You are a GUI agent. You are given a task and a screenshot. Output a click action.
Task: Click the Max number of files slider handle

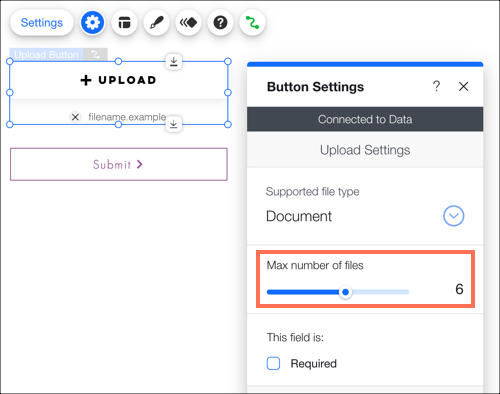pos(346,292)
